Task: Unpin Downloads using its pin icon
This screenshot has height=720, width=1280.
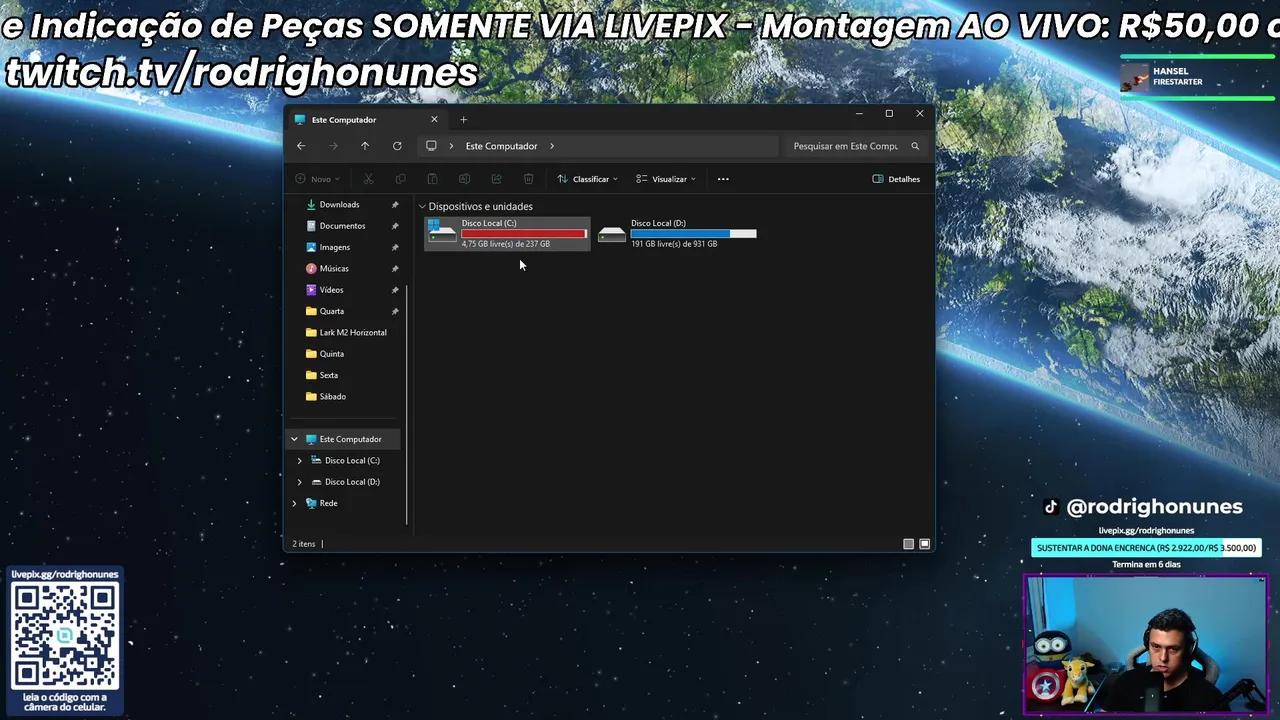Action: [395, 205]
